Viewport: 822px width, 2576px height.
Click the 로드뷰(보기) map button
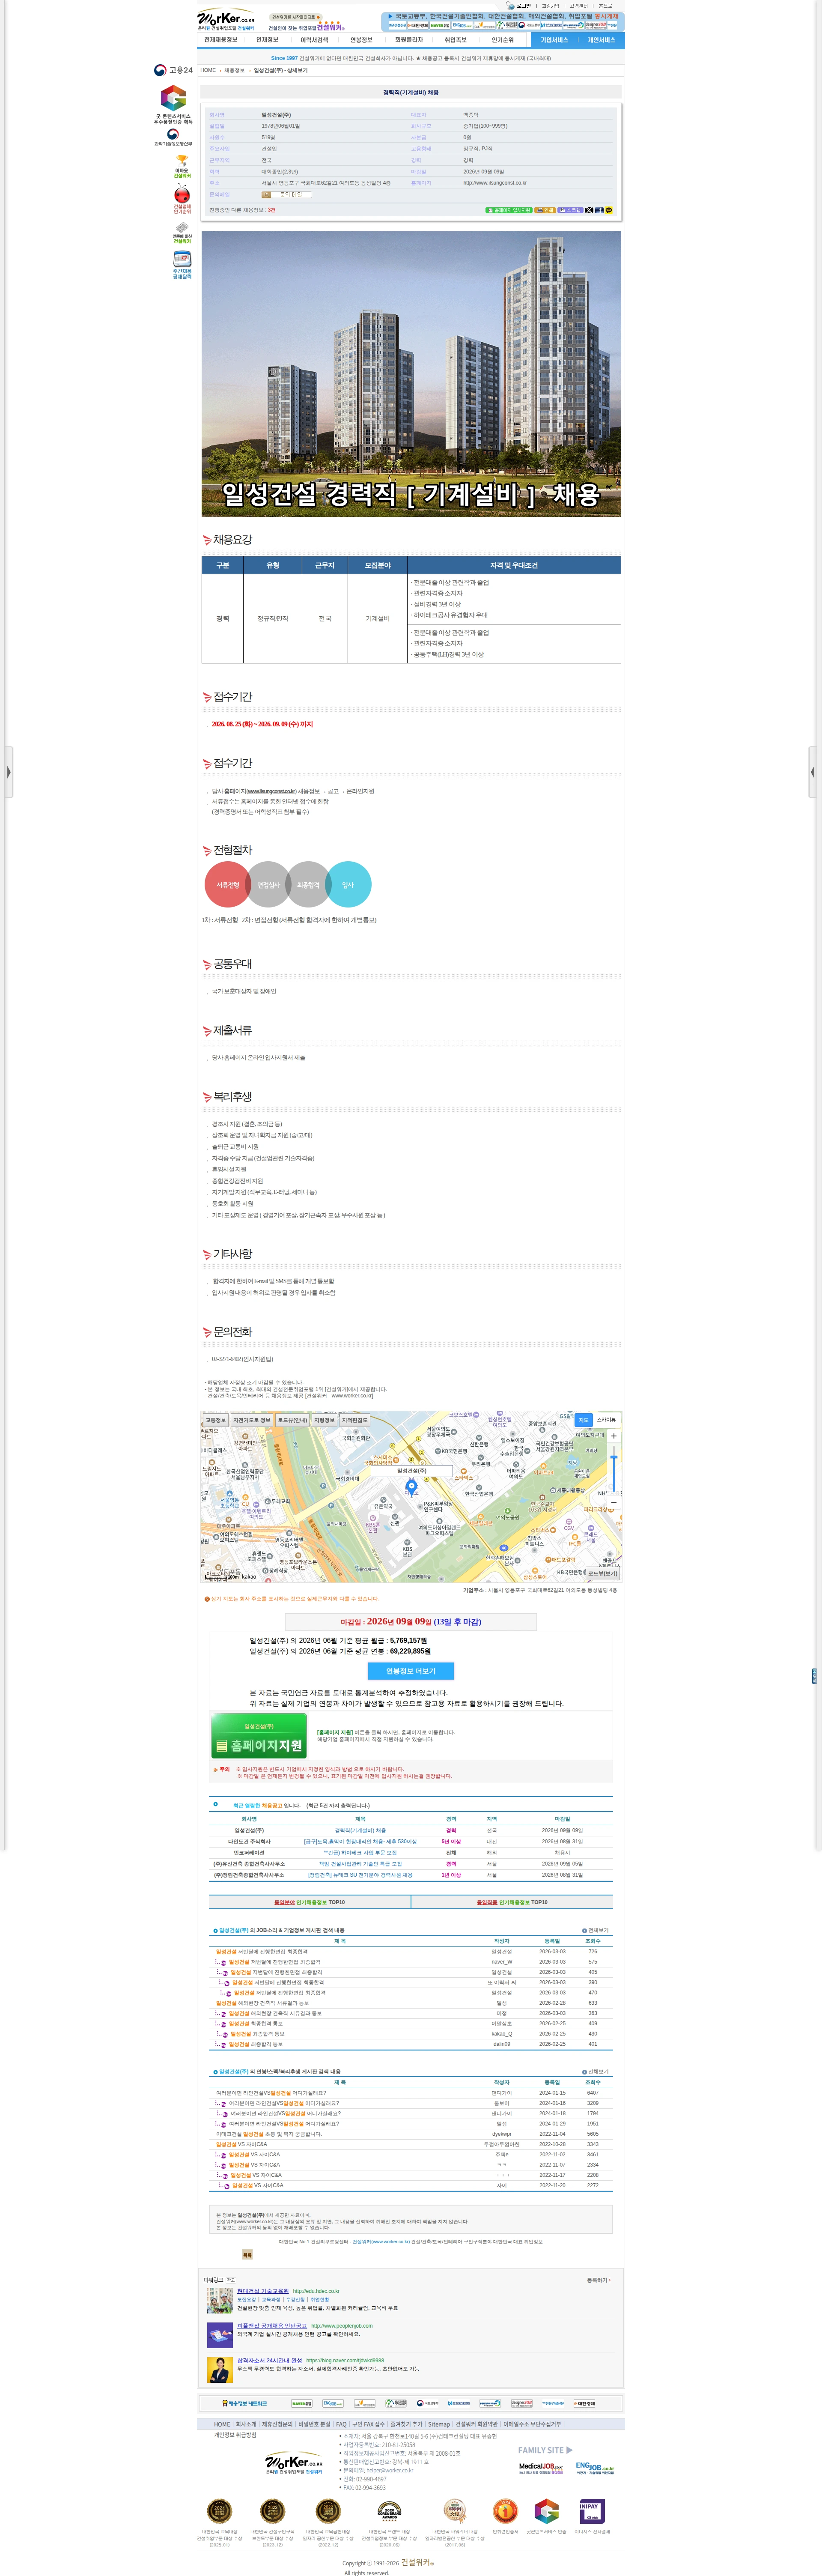(x=602, y=1573)
